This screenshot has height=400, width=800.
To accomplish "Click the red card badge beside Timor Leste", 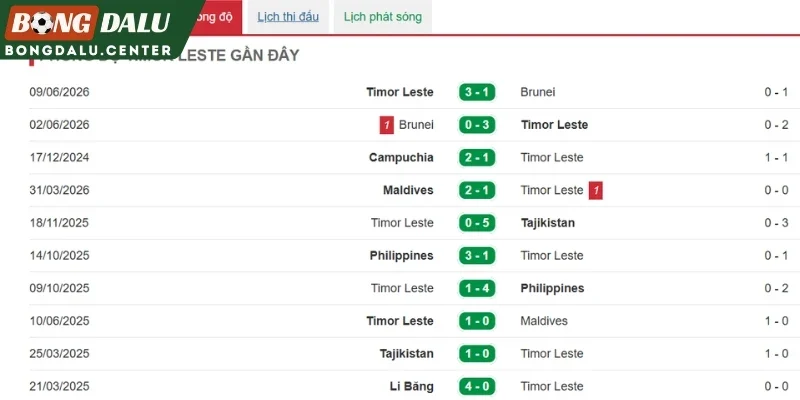I will (x=595, y=190).
